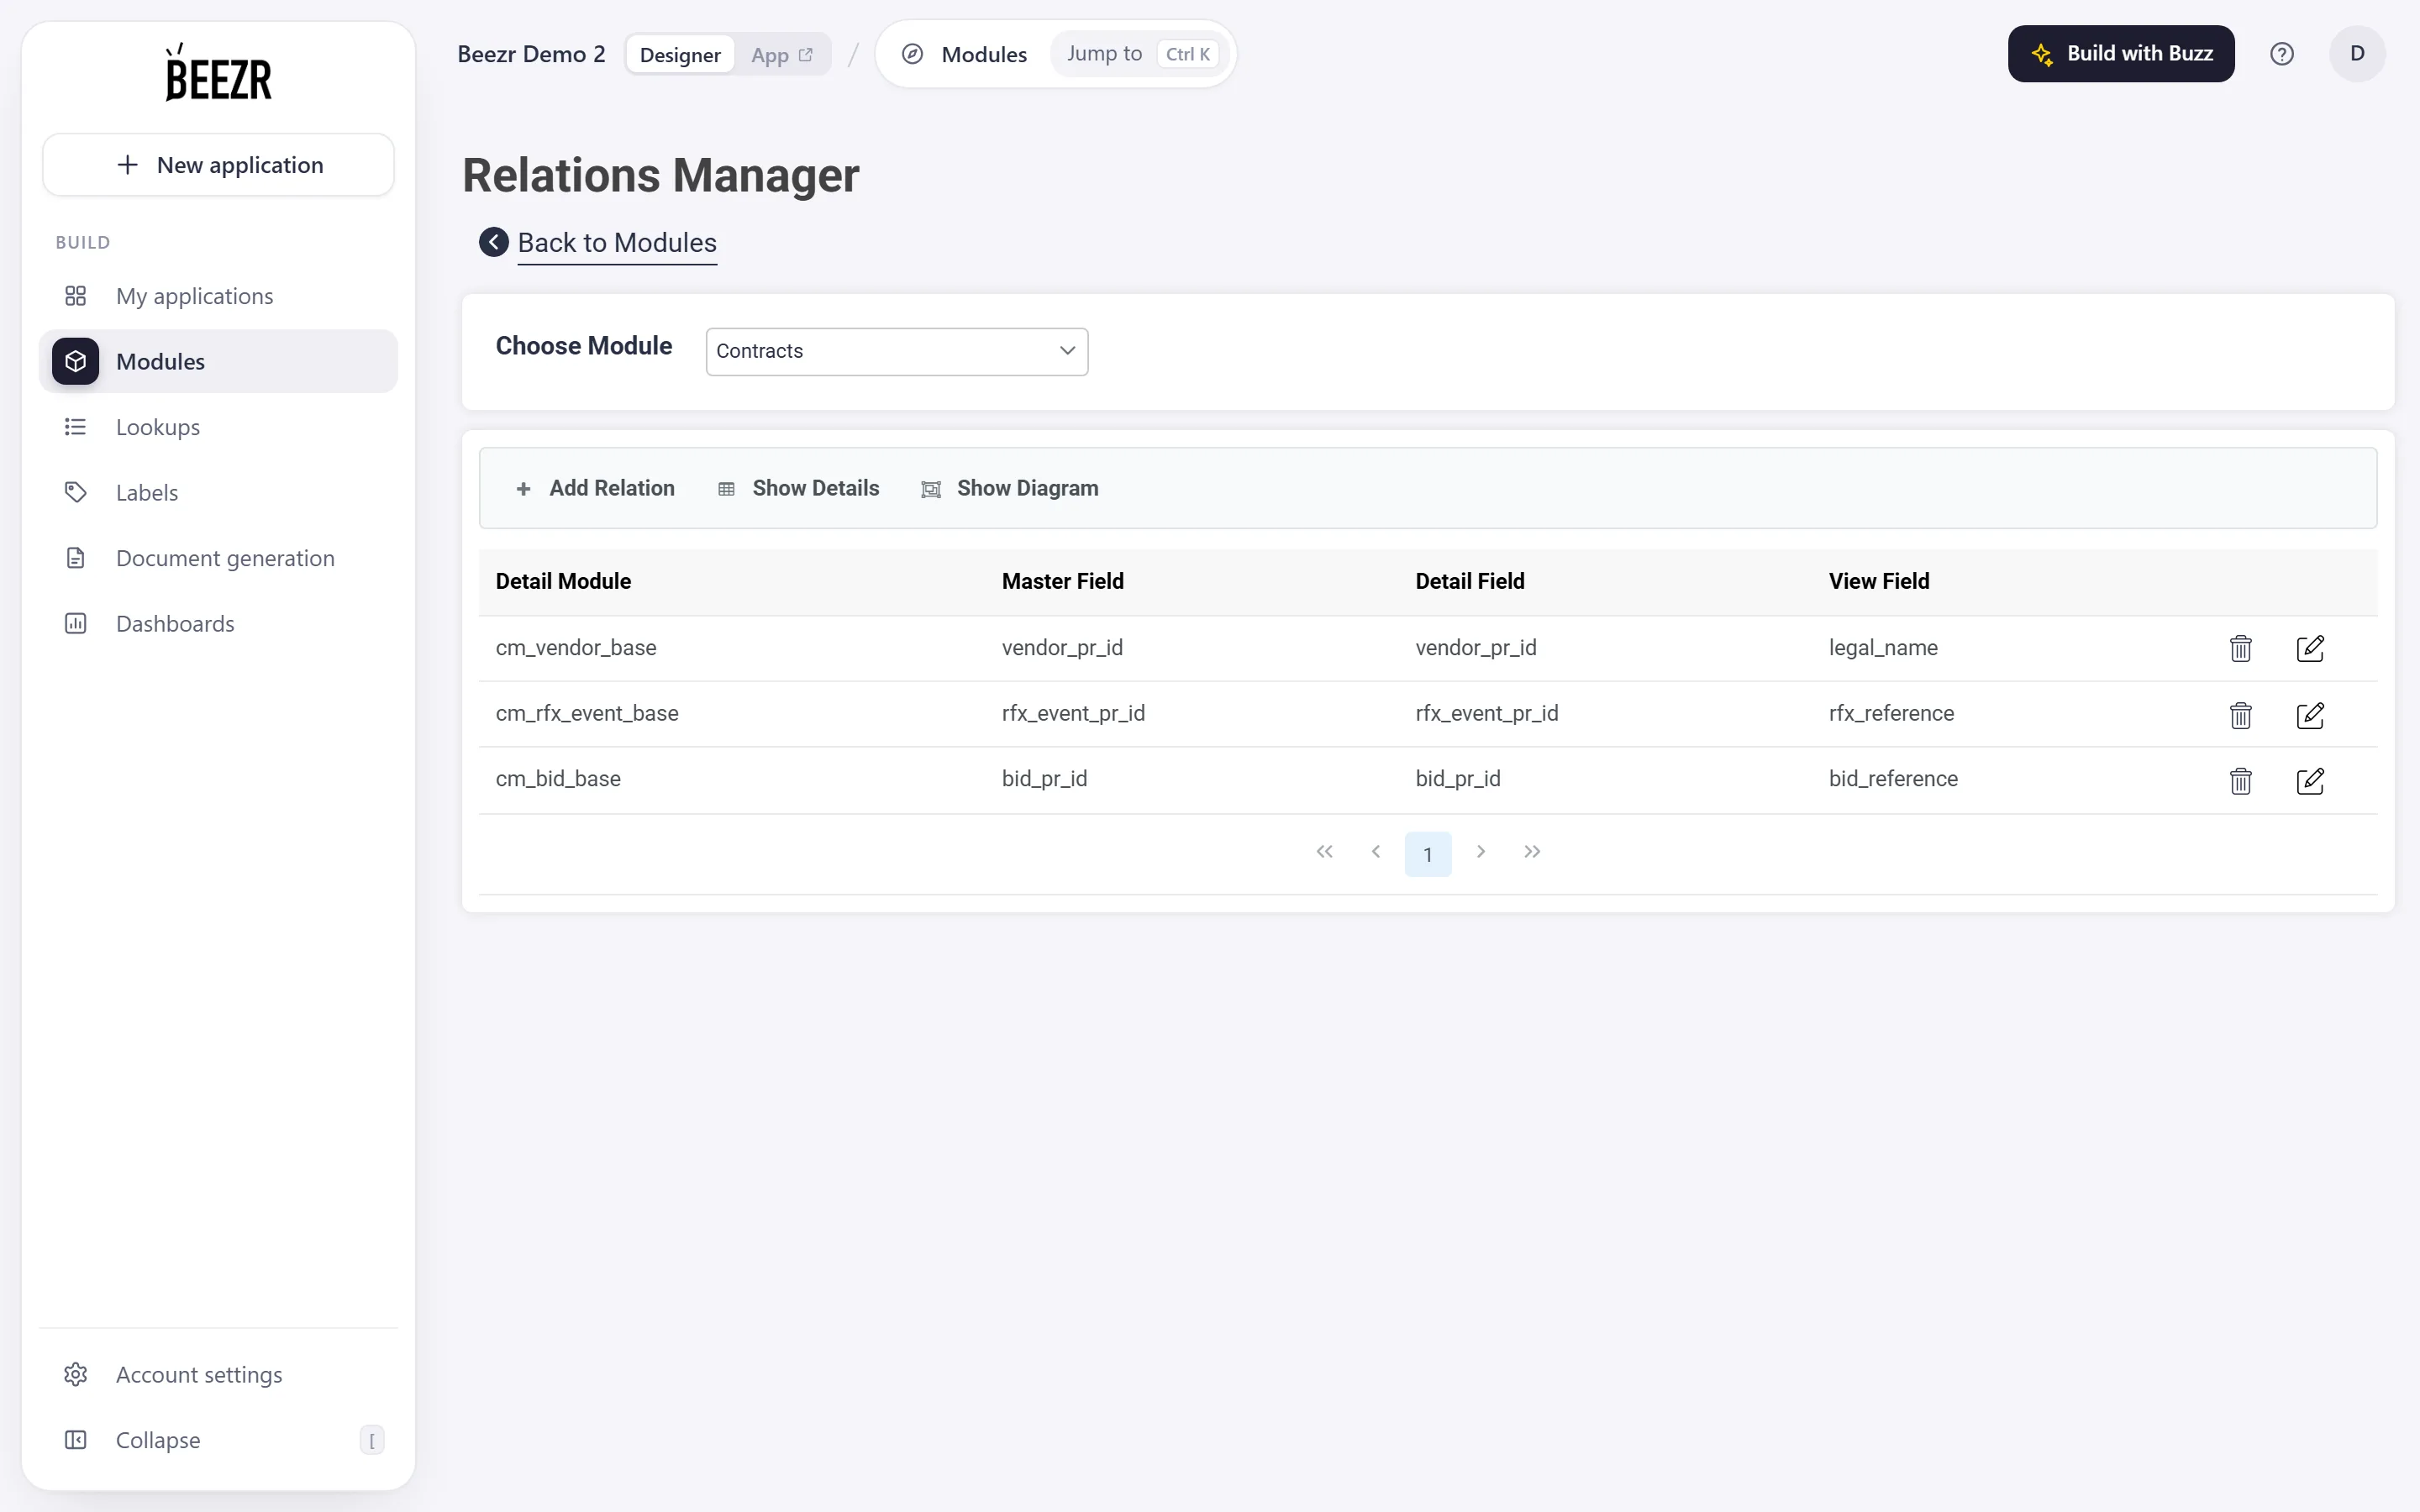The image size is (2420, 1512).
Task: Select page 1 in pagination
Action: pos(1428,854)
